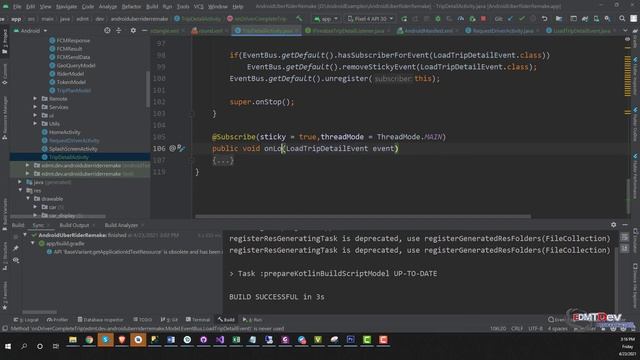Open the Profile app gauge icon
The image size is (640, 360).
click(460, 19)
